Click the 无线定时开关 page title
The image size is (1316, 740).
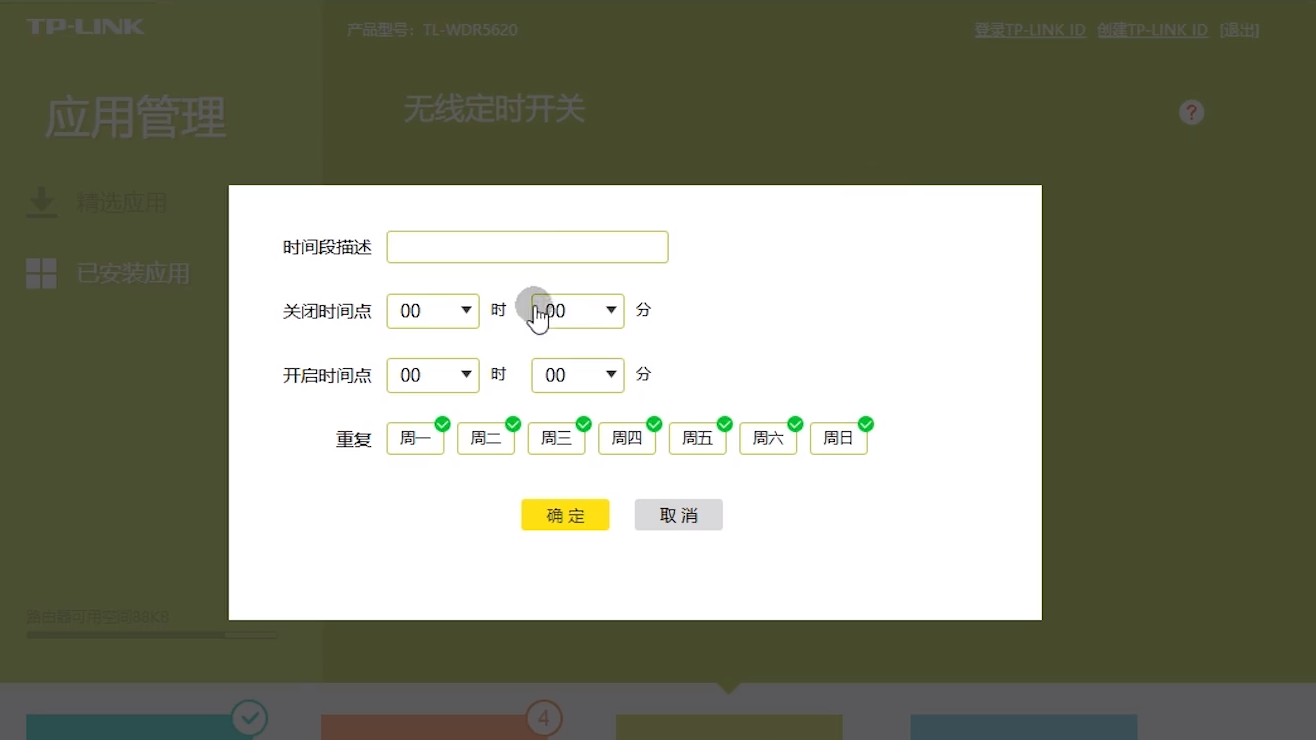[x=494, y=109]
